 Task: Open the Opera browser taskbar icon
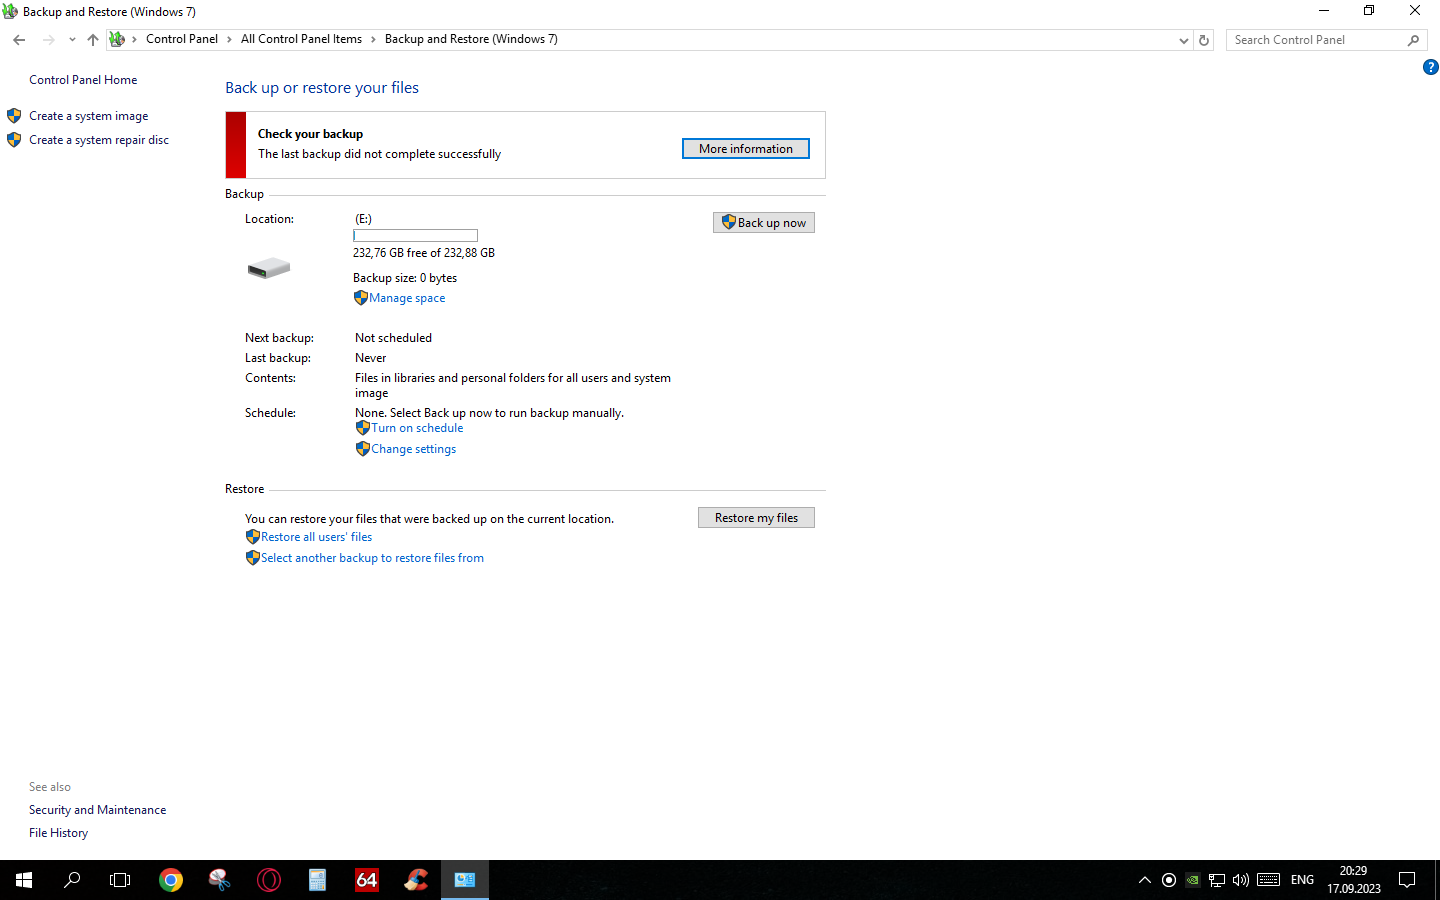point(269,880)
